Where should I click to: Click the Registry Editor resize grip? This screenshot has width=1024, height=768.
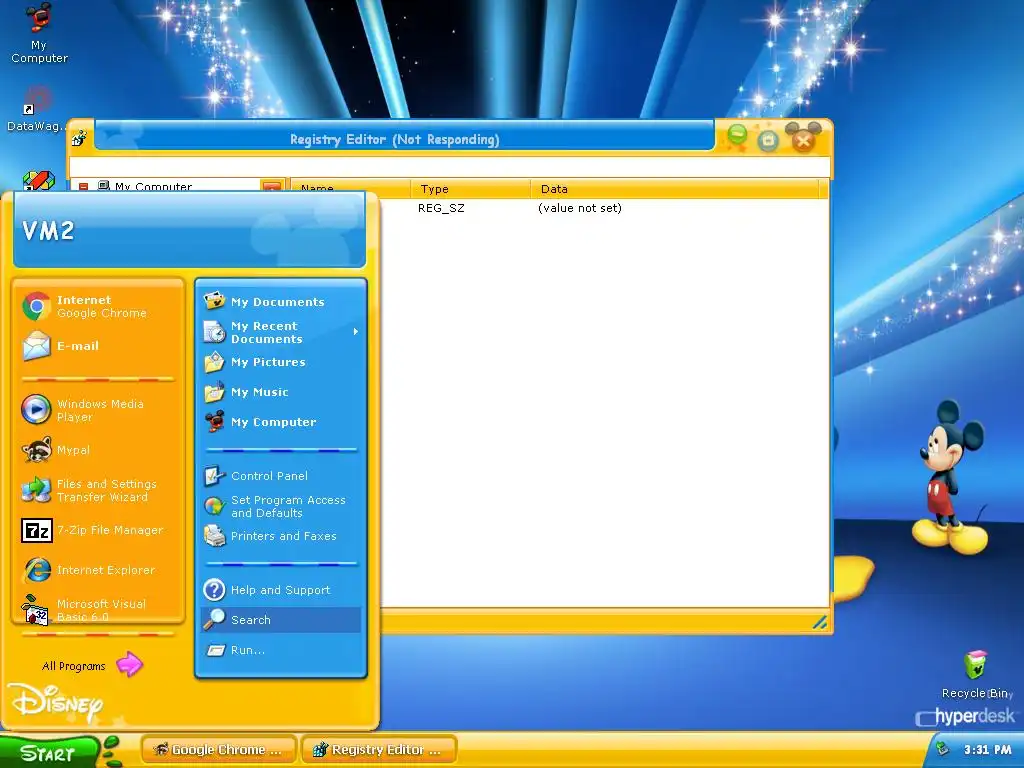point(820,622)
